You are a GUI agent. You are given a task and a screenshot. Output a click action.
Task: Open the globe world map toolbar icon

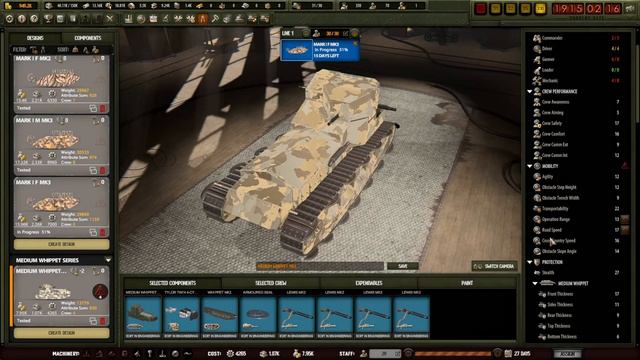pos(141,19)
